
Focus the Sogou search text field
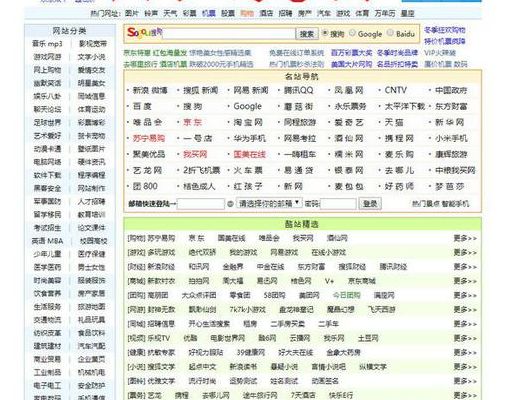point(229,34)
